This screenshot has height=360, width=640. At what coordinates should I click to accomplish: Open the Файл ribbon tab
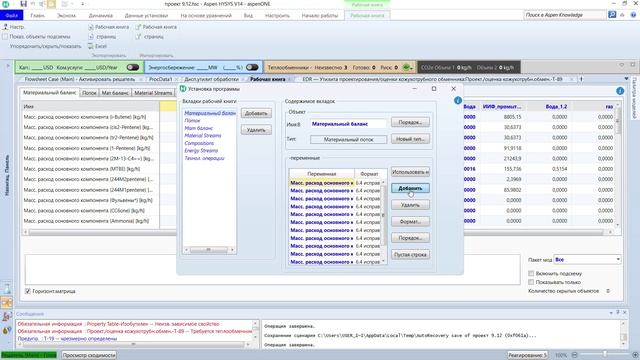pos(11,16)
